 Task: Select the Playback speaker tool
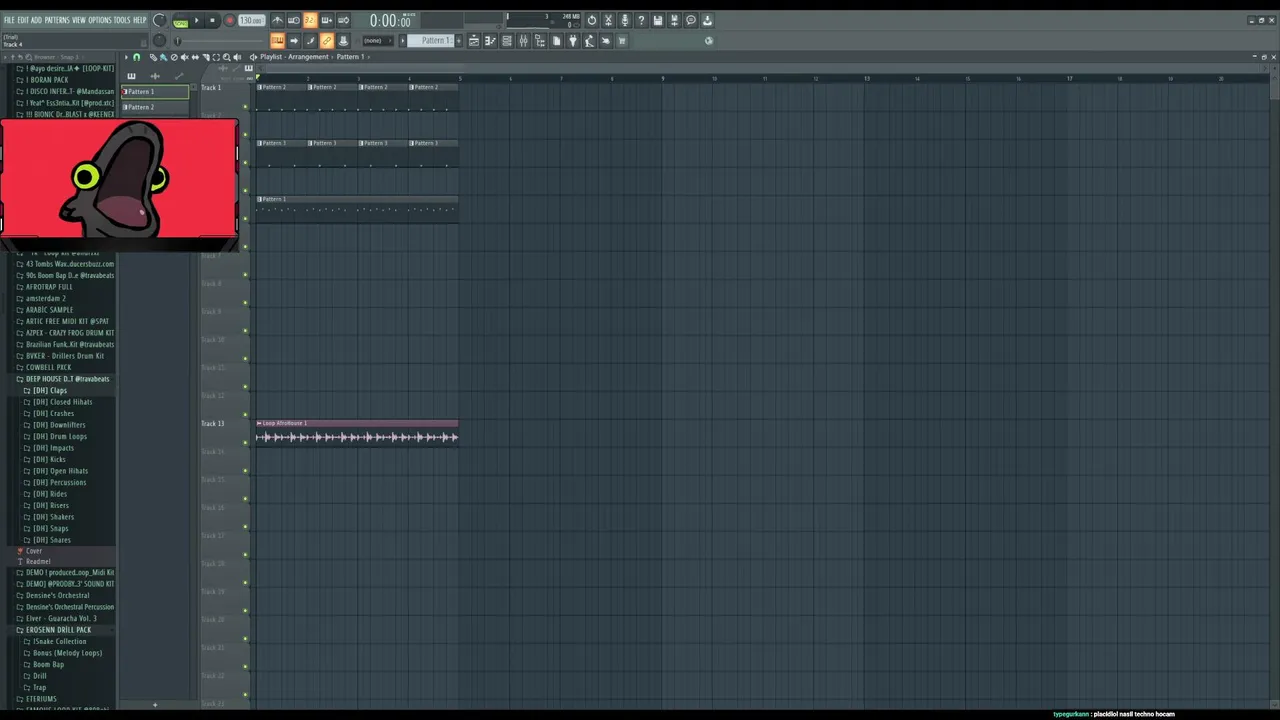237,57
